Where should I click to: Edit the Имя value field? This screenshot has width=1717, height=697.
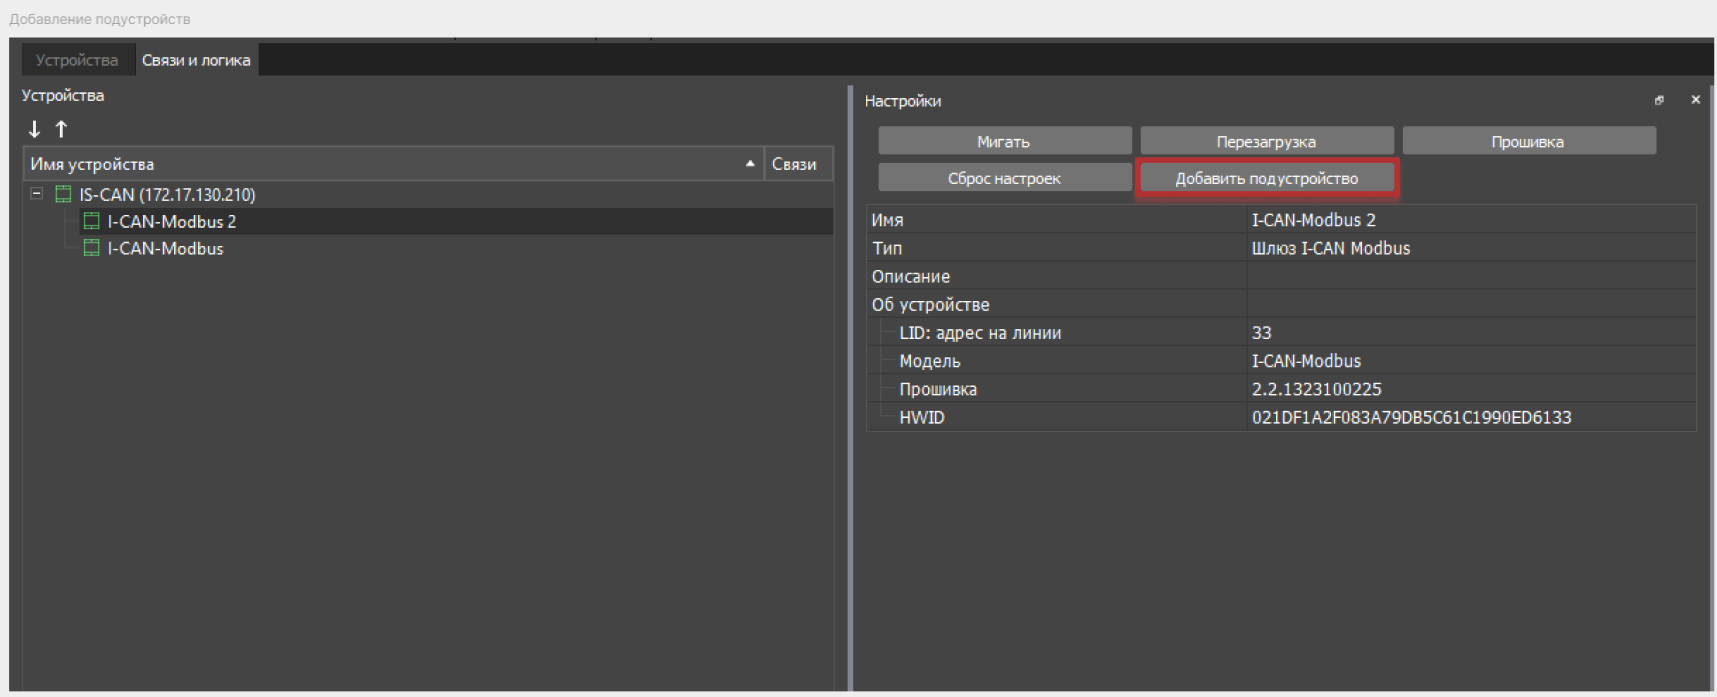tap(1470, 220)
